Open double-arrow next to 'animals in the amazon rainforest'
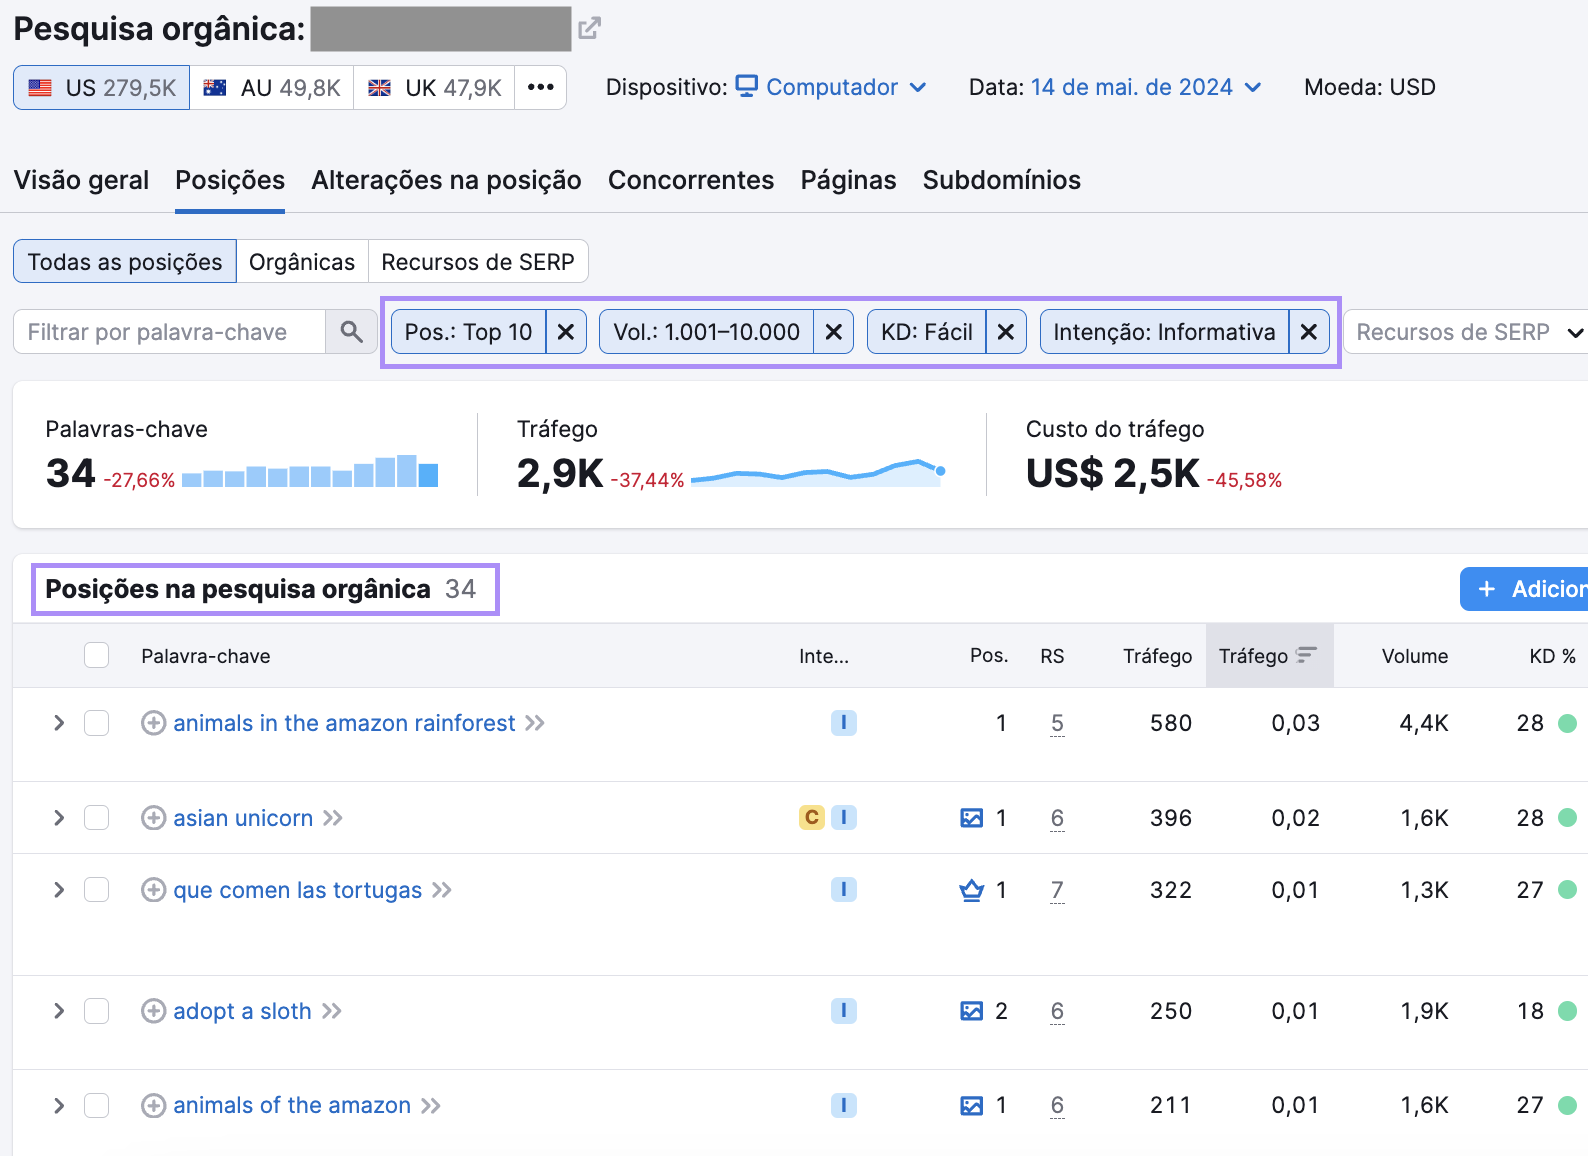Viewport: 1588px width, 1156px height. [535, 723]
